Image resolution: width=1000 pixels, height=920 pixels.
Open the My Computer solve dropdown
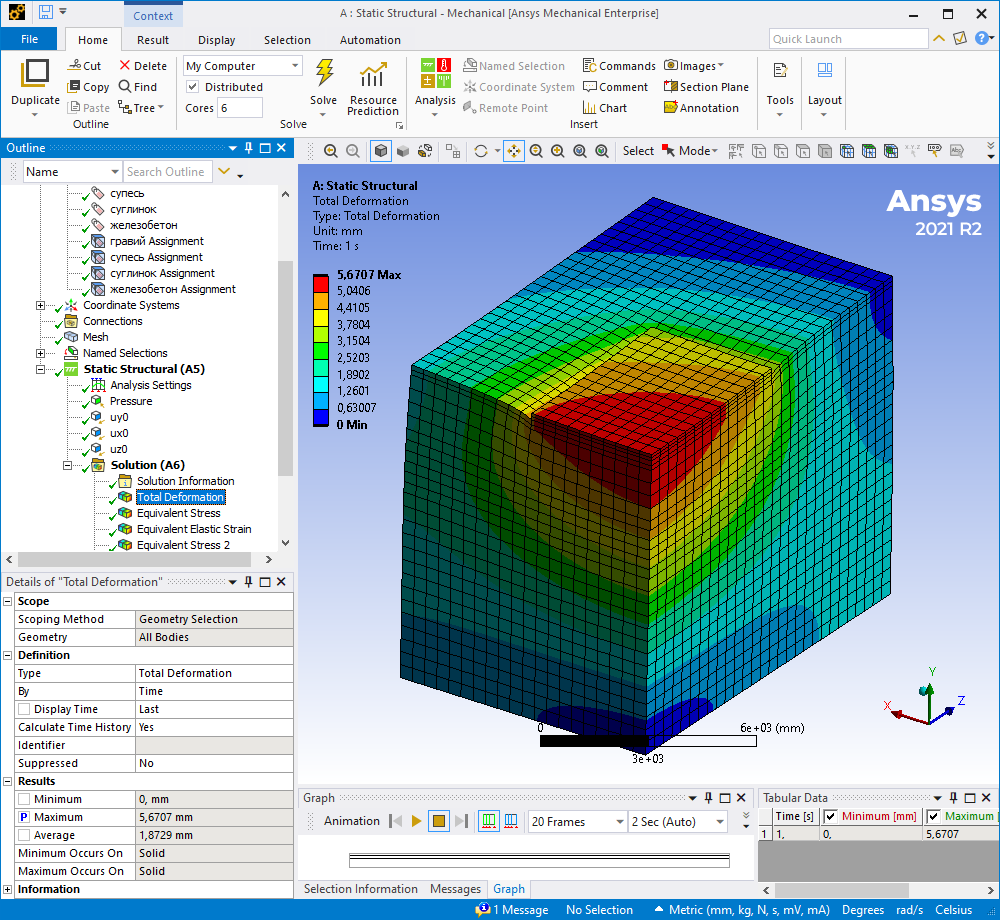242,66
